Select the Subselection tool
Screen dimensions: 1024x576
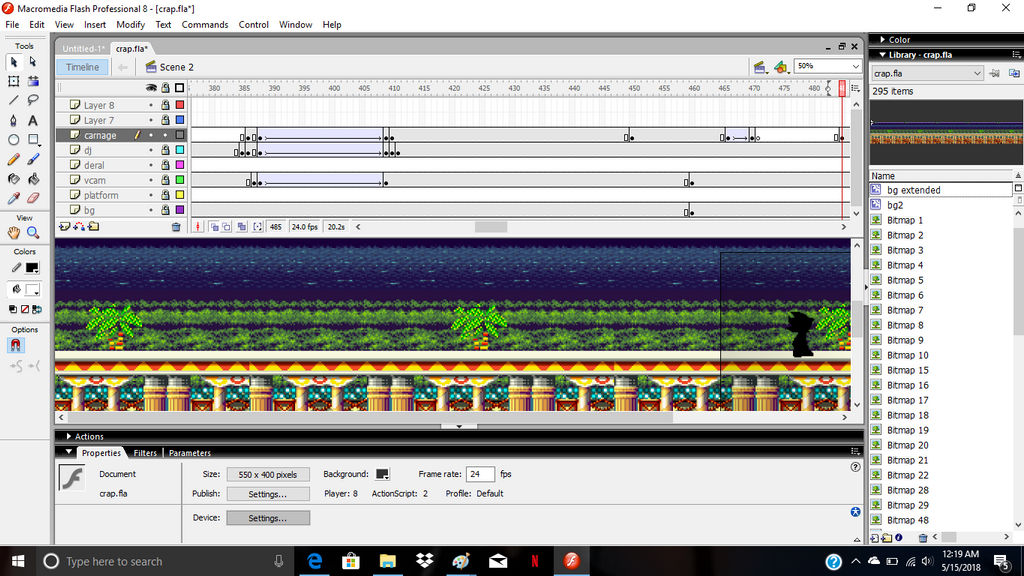33,62
